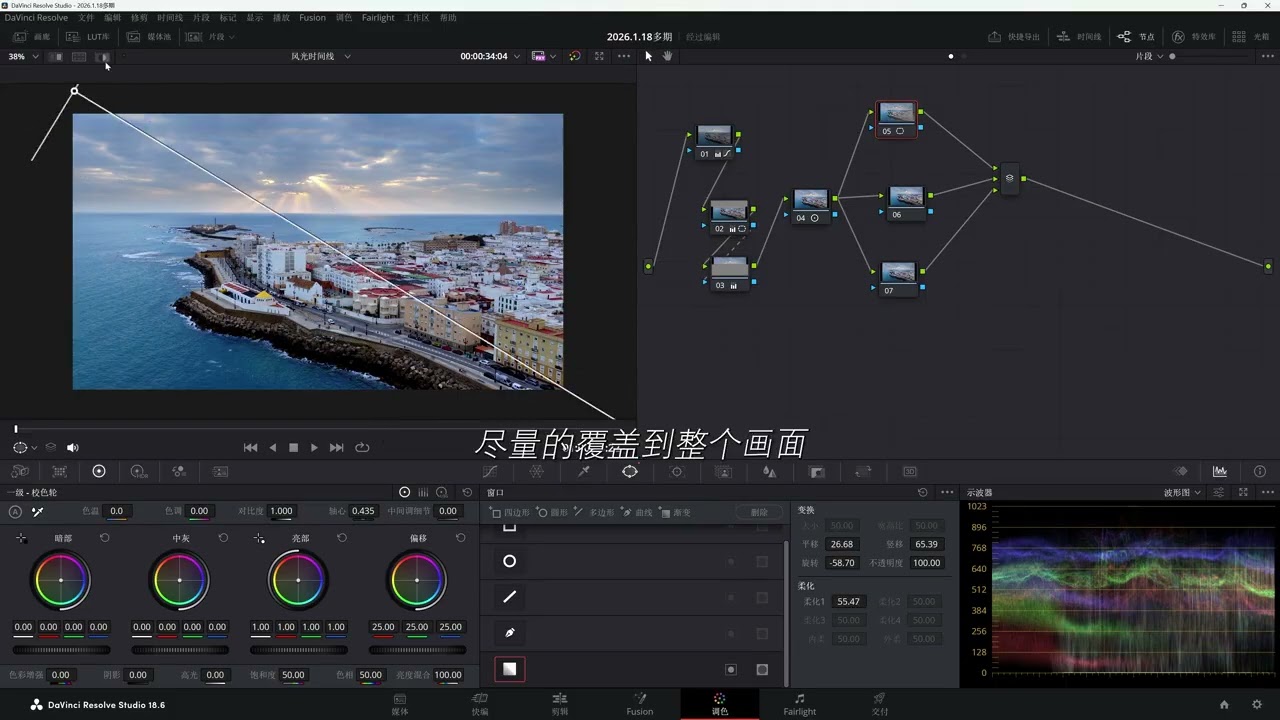Open the LUT库 browser
Screen dimensions: 1280x720
click(x=88, y=37)
